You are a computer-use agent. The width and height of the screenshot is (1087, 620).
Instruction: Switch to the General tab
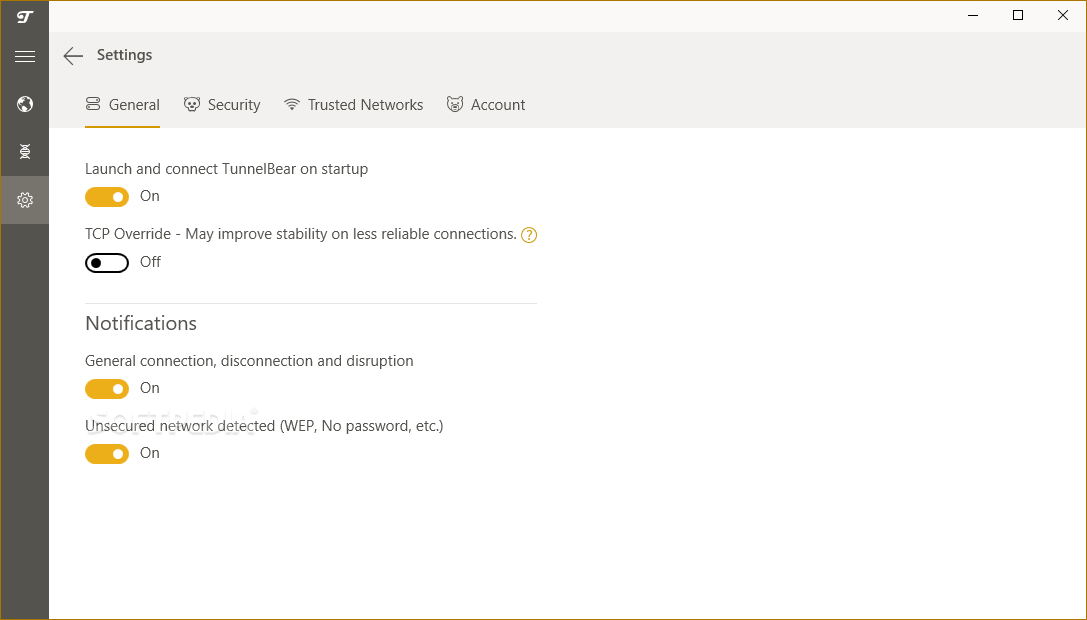(x=123, y=105)
